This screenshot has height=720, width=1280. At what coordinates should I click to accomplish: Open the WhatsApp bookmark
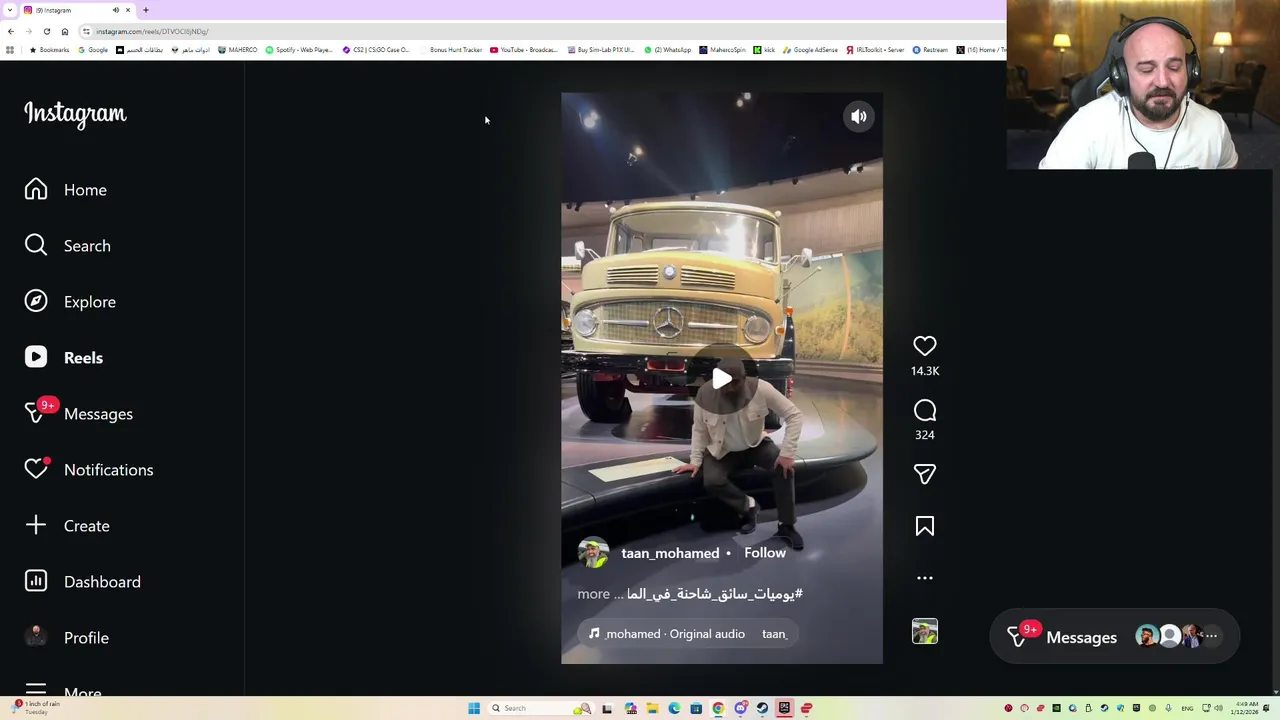[668, 50]
